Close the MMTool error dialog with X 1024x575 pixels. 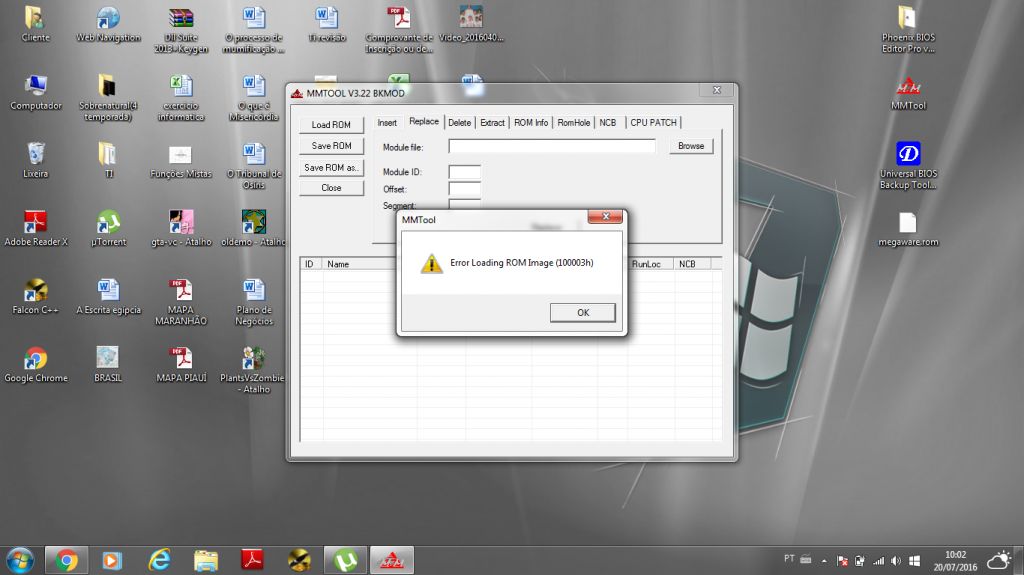606,217
